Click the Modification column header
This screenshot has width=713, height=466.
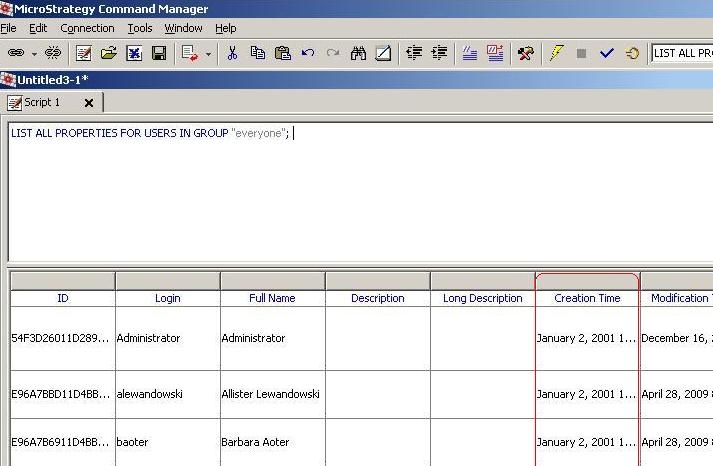click(677, 298)
